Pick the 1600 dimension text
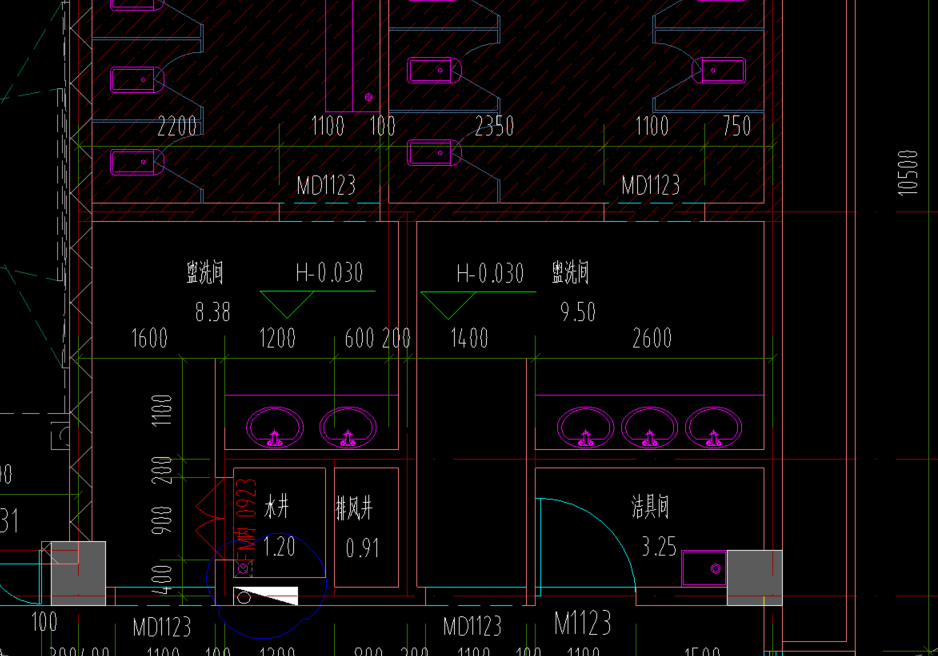This screenshot has width=938, height=656. [150, 338]
